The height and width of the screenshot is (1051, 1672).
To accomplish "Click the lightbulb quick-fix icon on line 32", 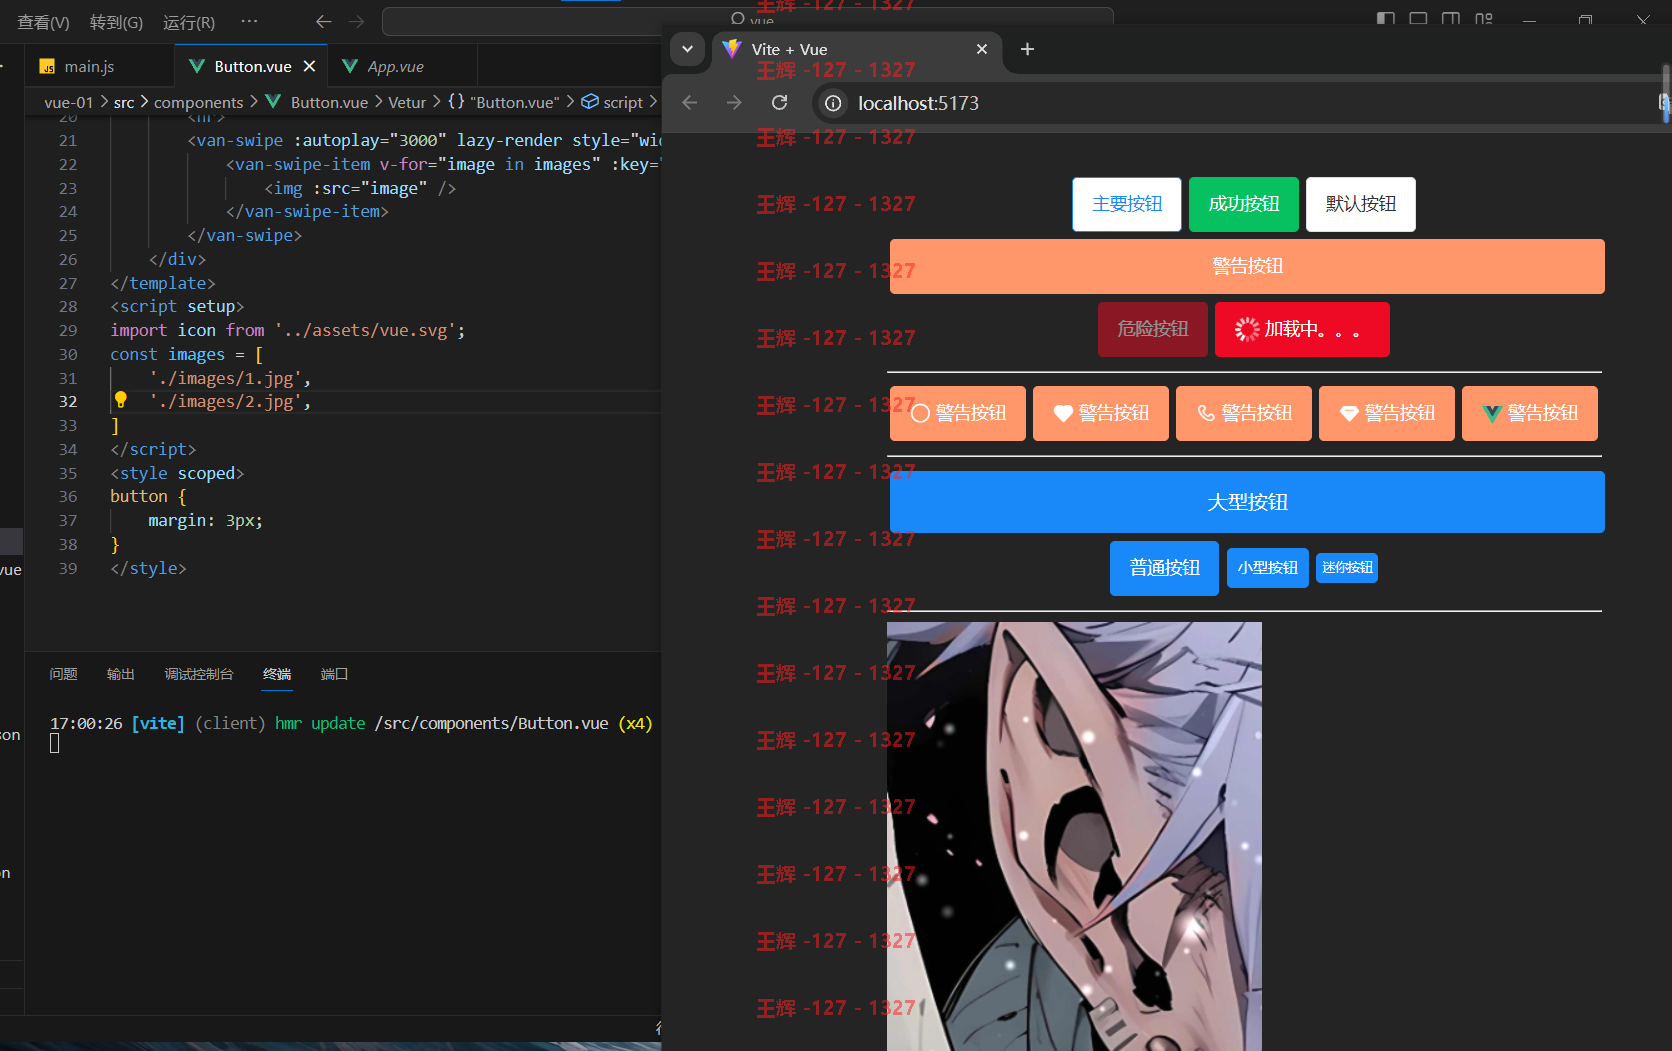I will pyautogui.click(x=120, y=400).
